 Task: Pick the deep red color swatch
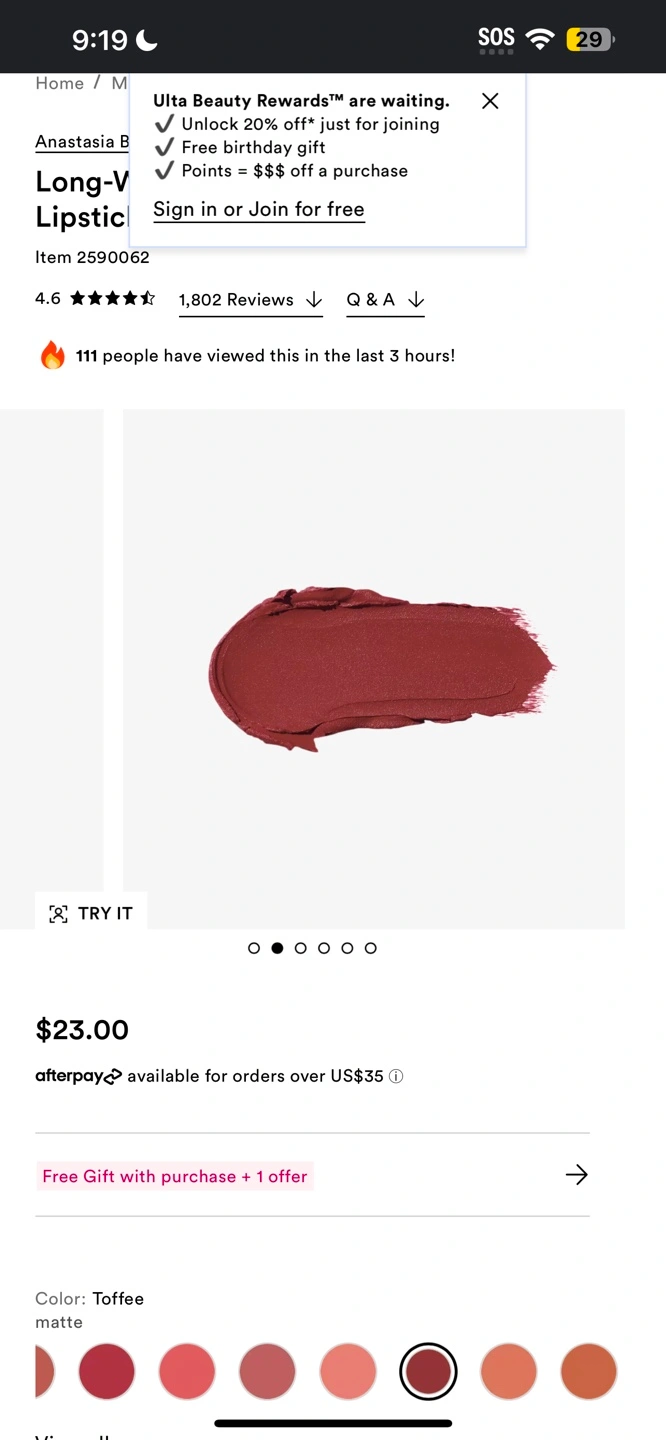point(107,1371)
